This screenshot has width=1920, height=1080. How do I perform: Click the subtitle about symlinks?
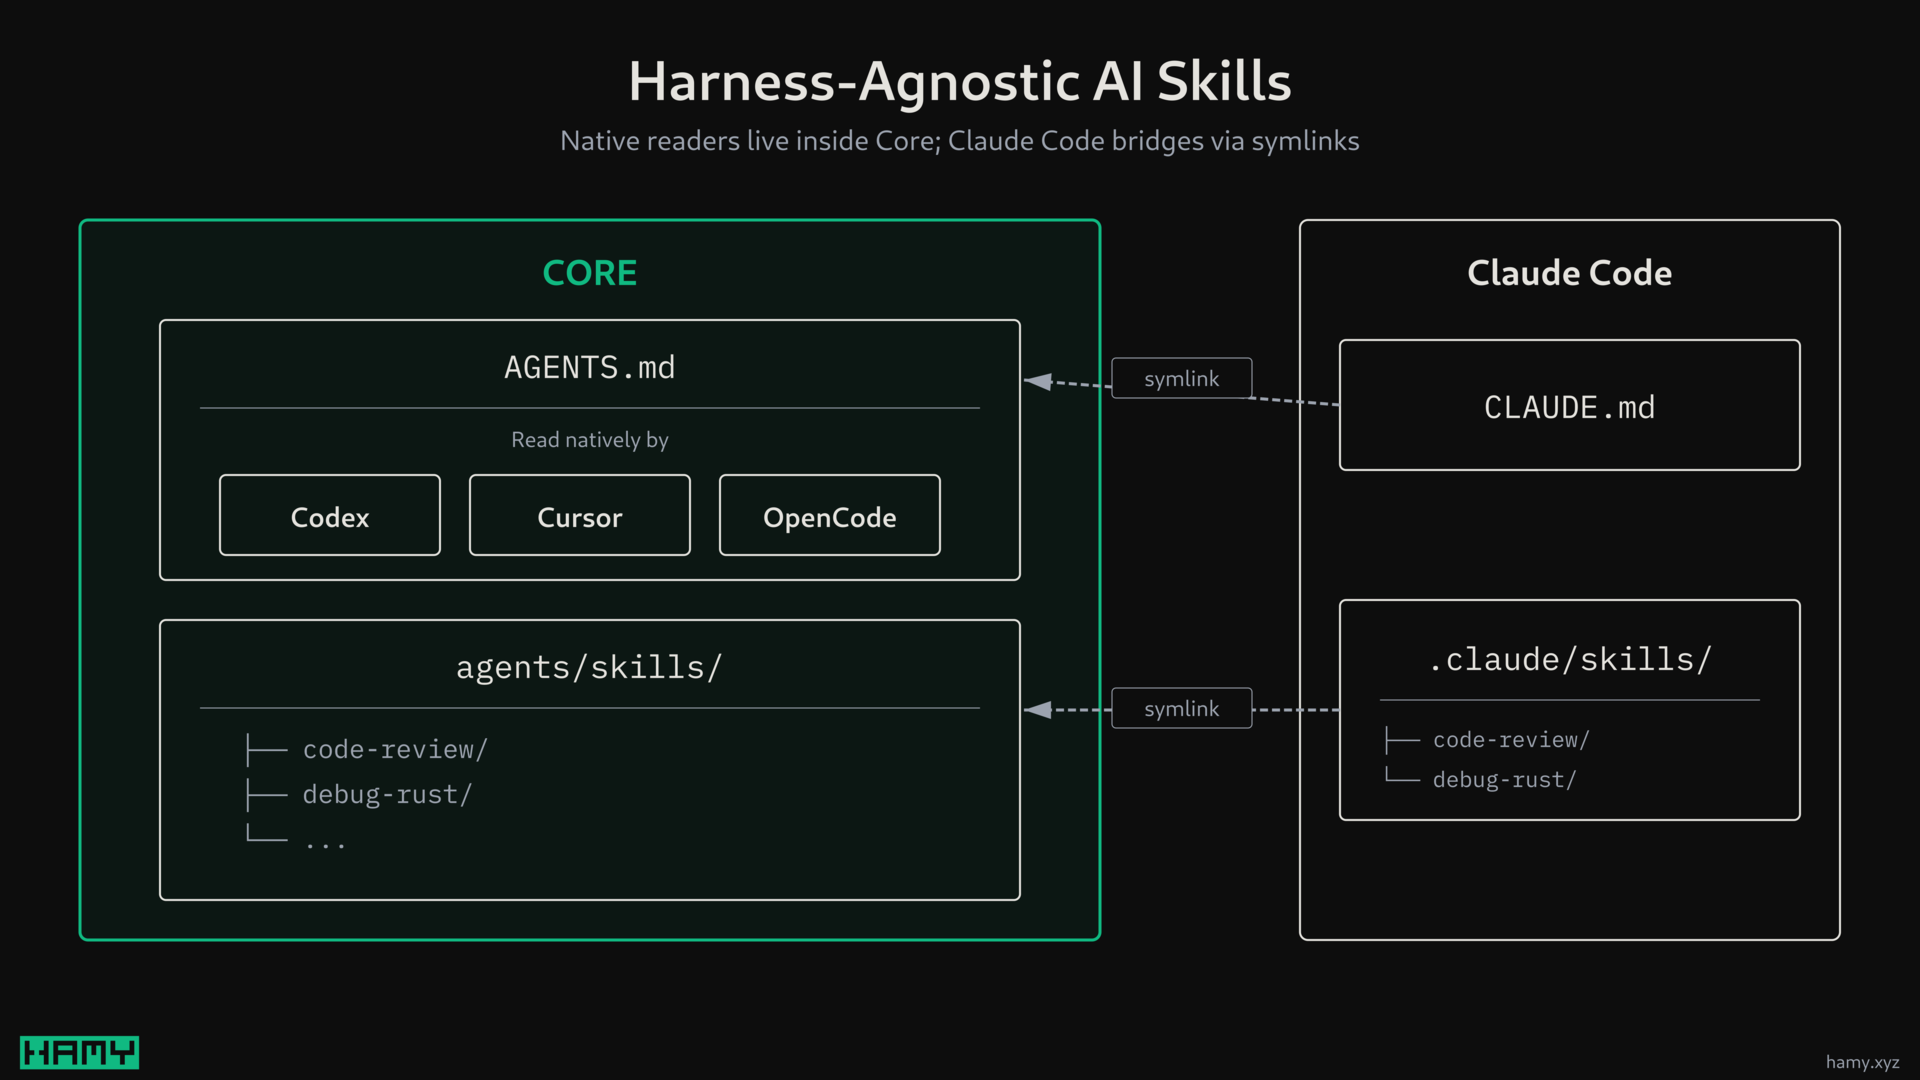pyautogui.click(x=960, y=141)
